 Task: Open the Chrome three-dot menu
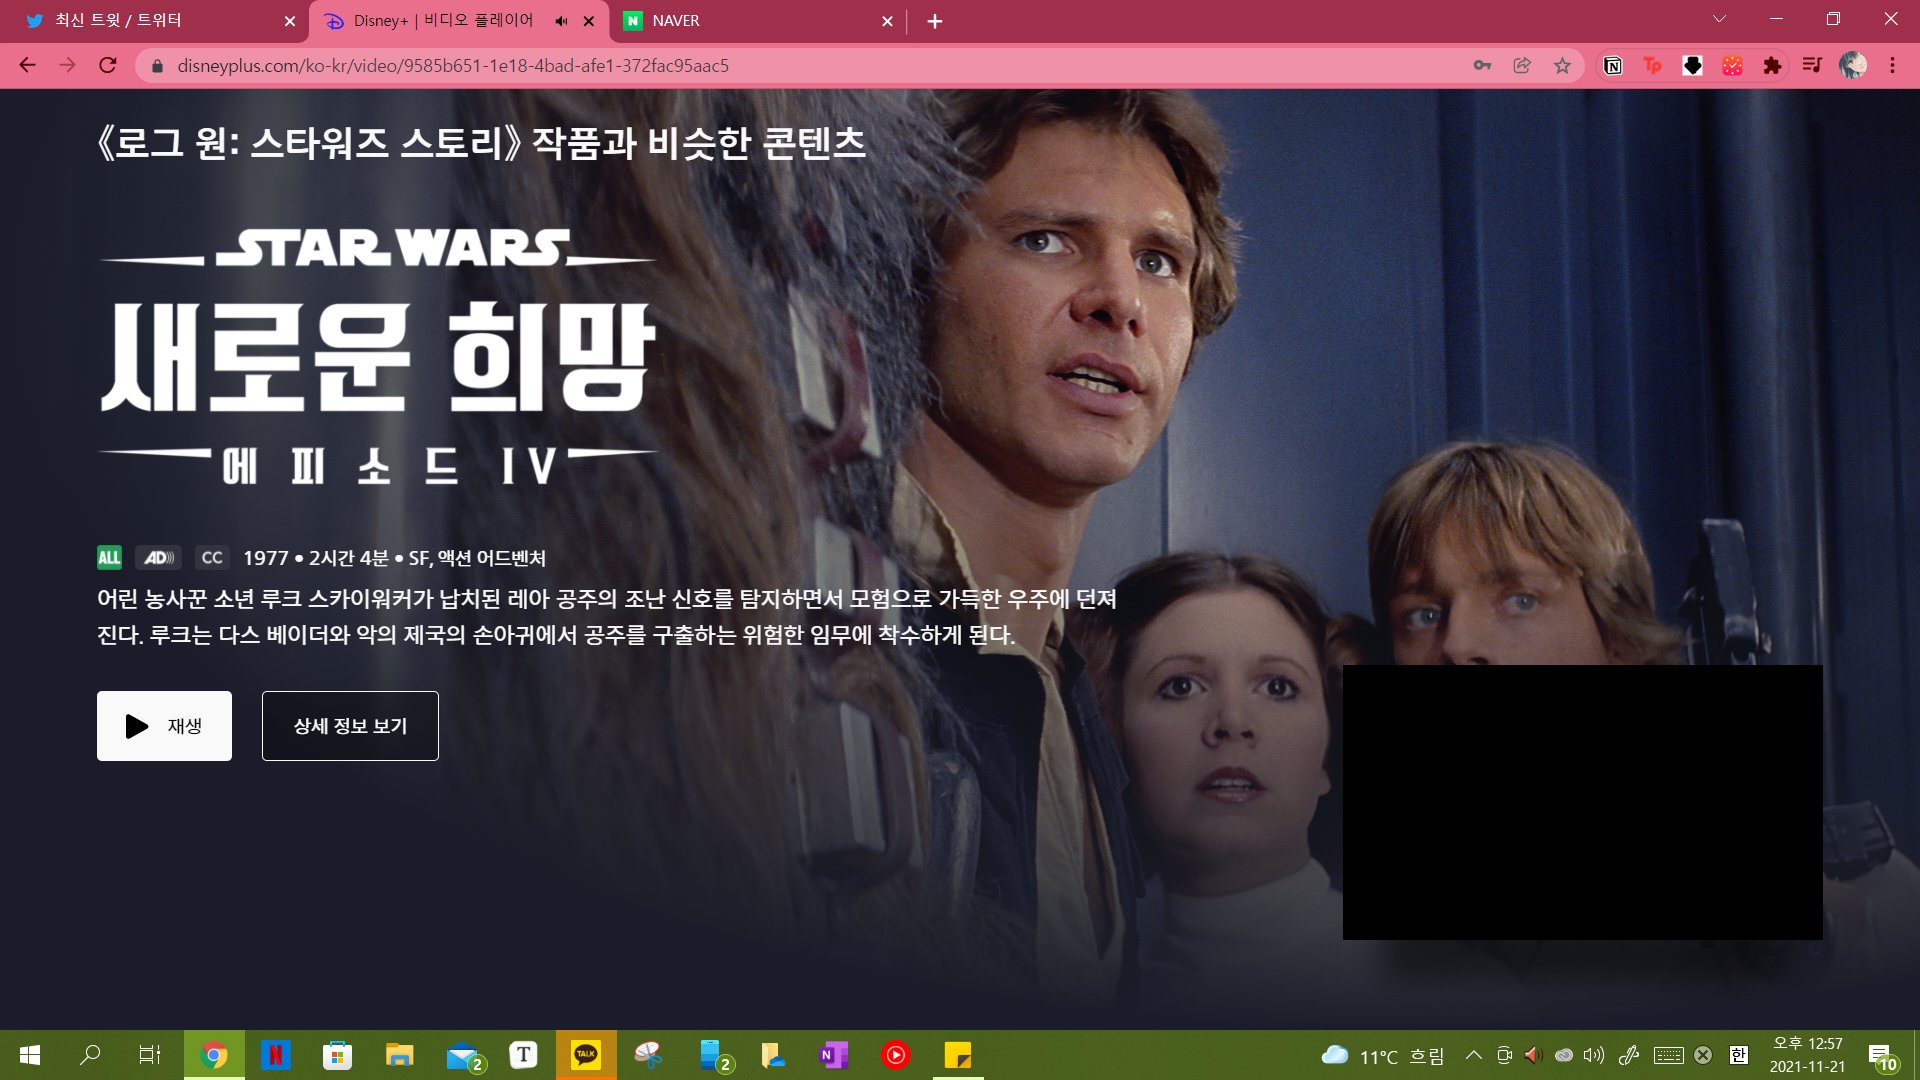pyautogui.click(x=1892, y=66)
